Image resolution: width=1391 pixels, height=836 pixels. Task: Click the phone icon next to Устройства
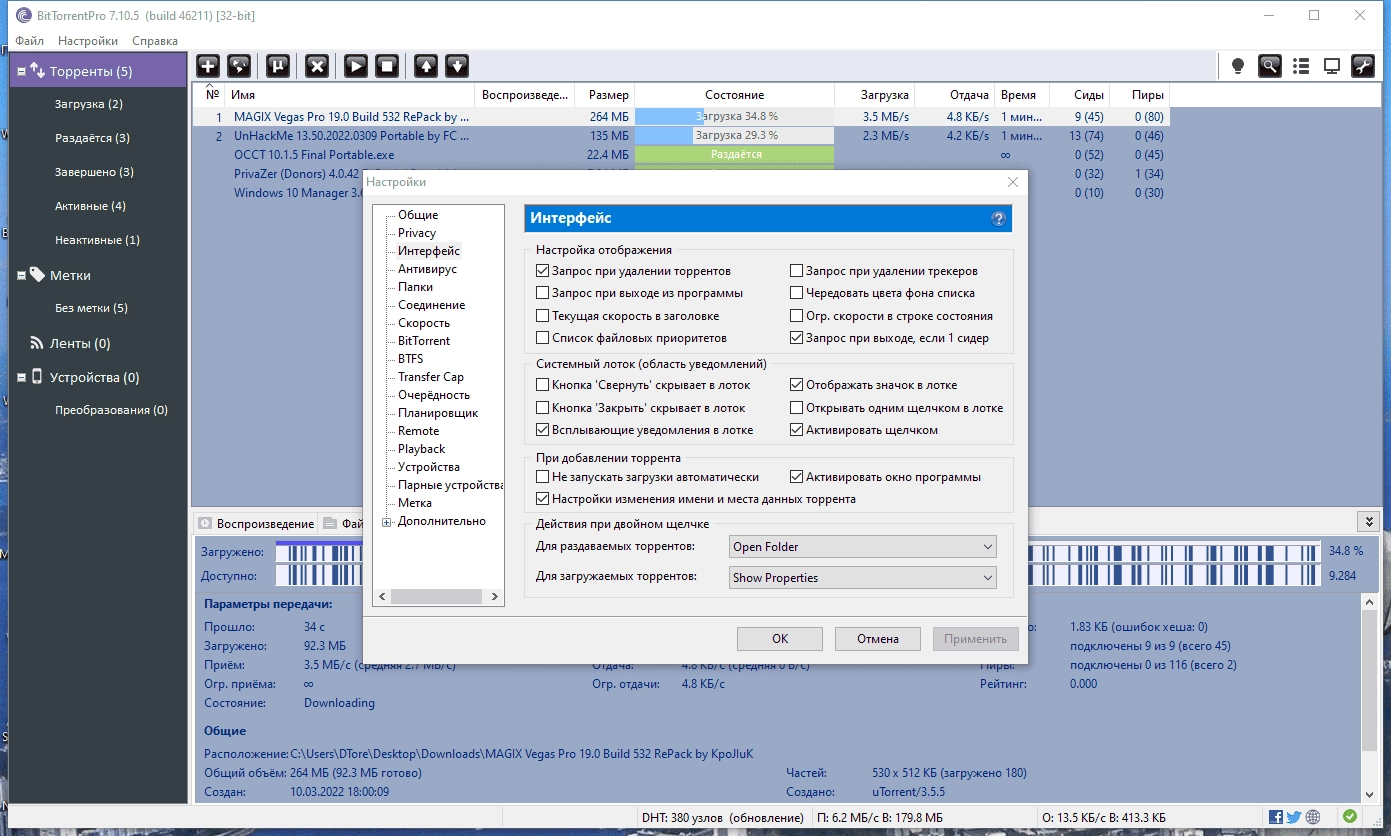(37, 377)
